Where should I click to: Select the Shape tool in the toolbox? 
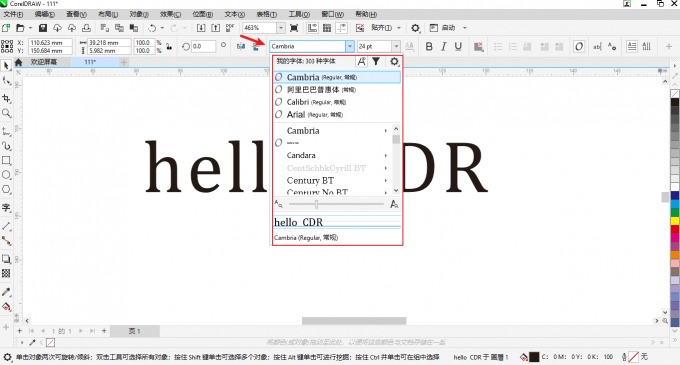click(6, 81)
